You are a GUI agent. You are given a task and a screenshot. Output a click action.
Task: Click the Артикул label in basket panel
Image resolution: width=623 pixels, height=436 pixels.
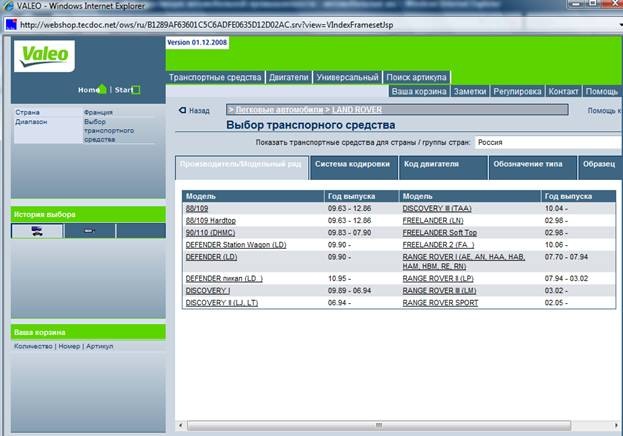pos(99,346)
